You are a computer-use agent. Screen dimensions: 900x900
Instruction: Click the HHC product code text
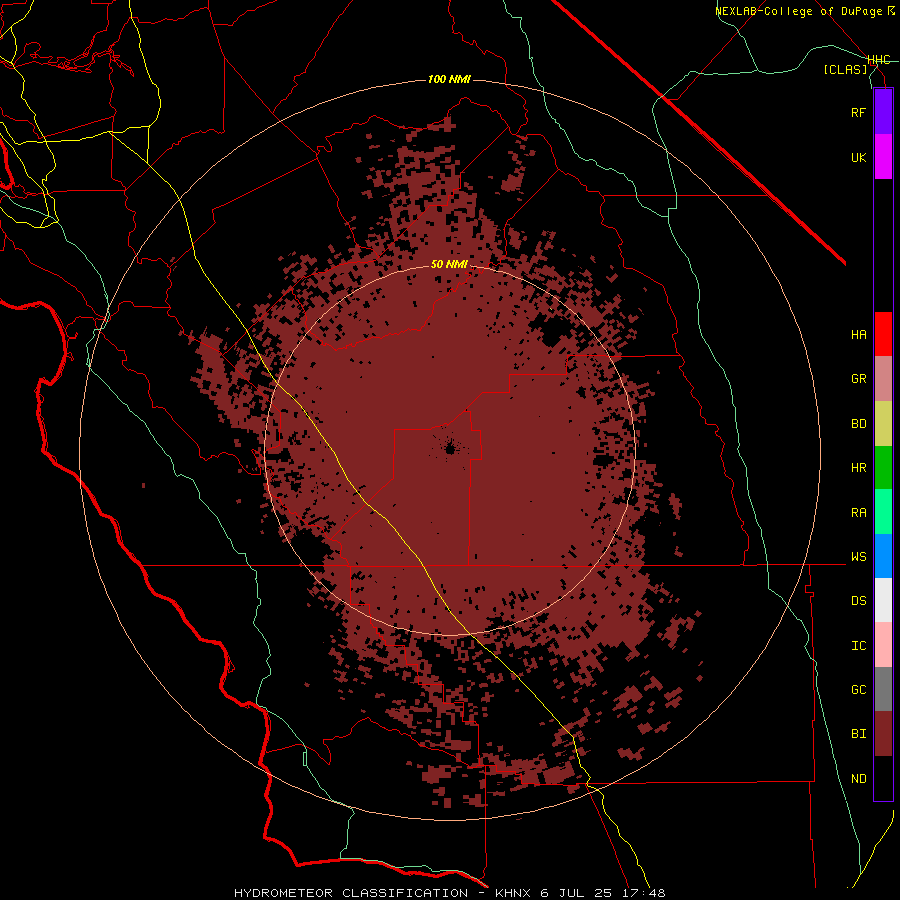click(879, 60)
